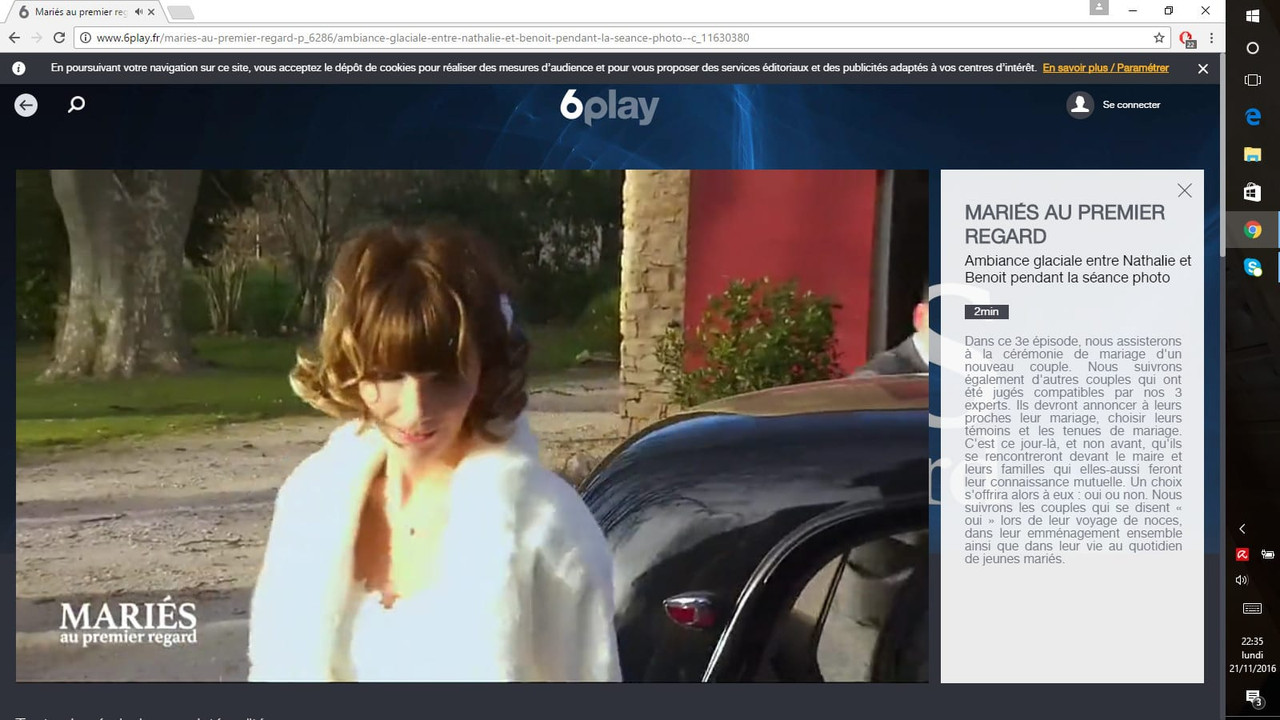Click the cookie banner info icon

click(18, 68)
